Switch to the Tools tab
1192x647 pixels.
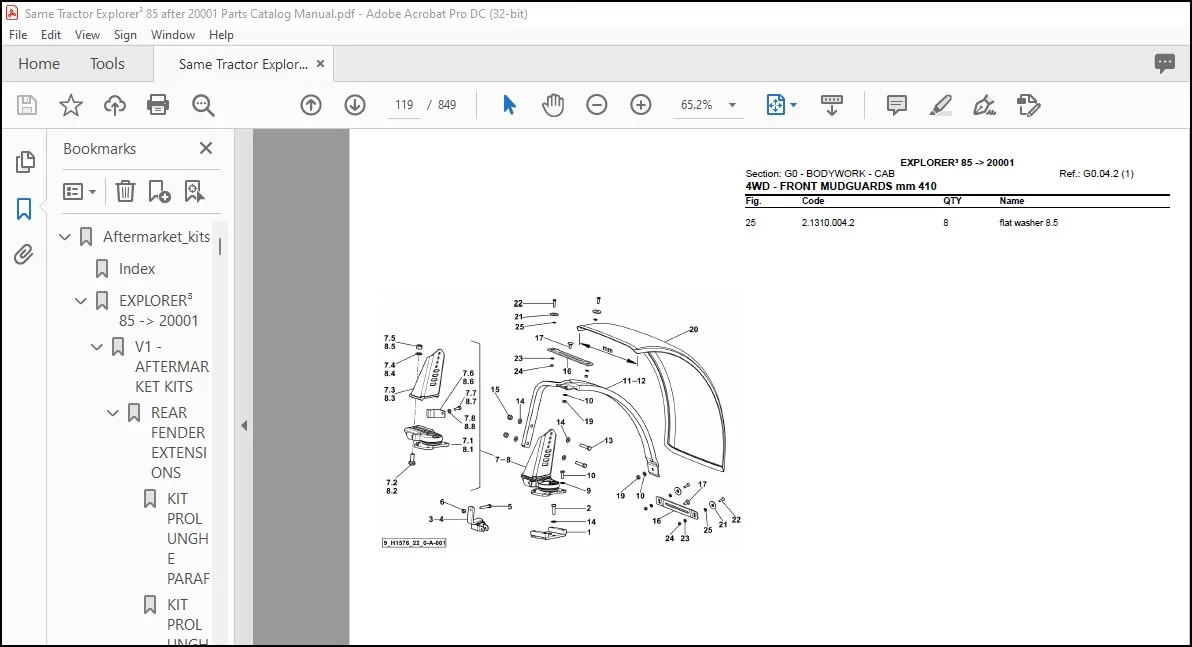click(107, 64)
